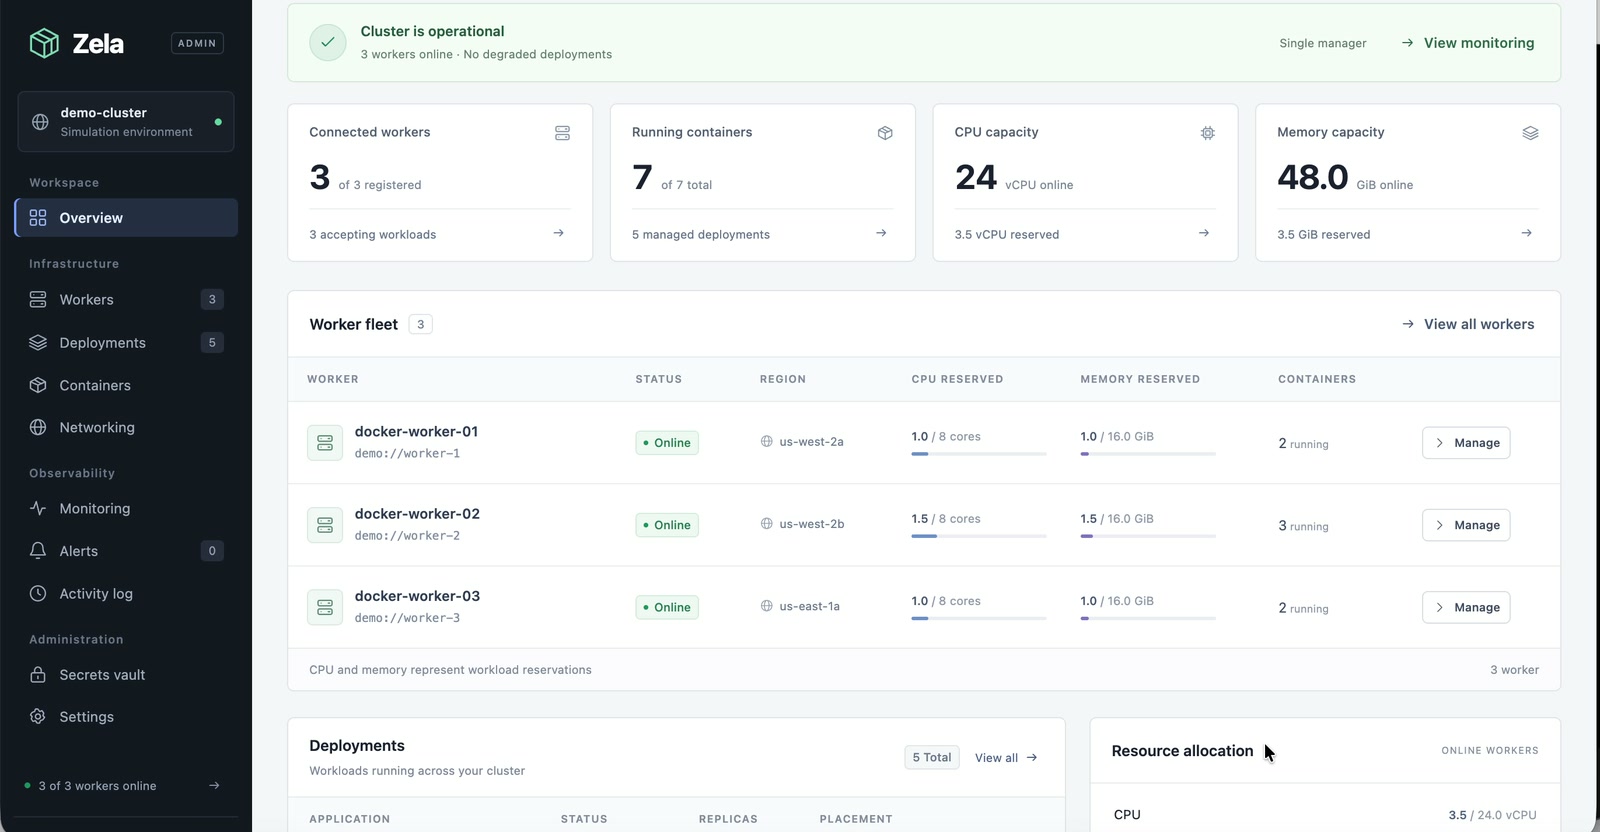This screenshot has width=1600, height=832.
Task: Open Settings in the sidebar
Action: point(126,717)
